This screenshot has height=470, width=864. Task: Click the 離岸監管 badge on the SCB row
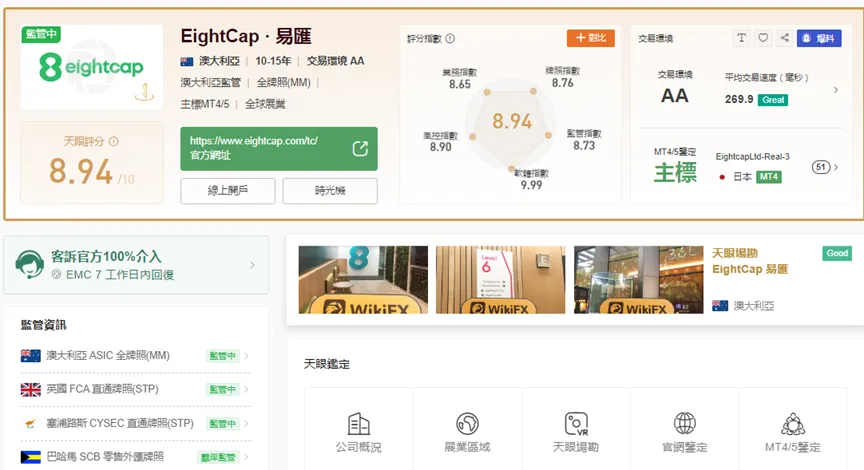point(218,457)
